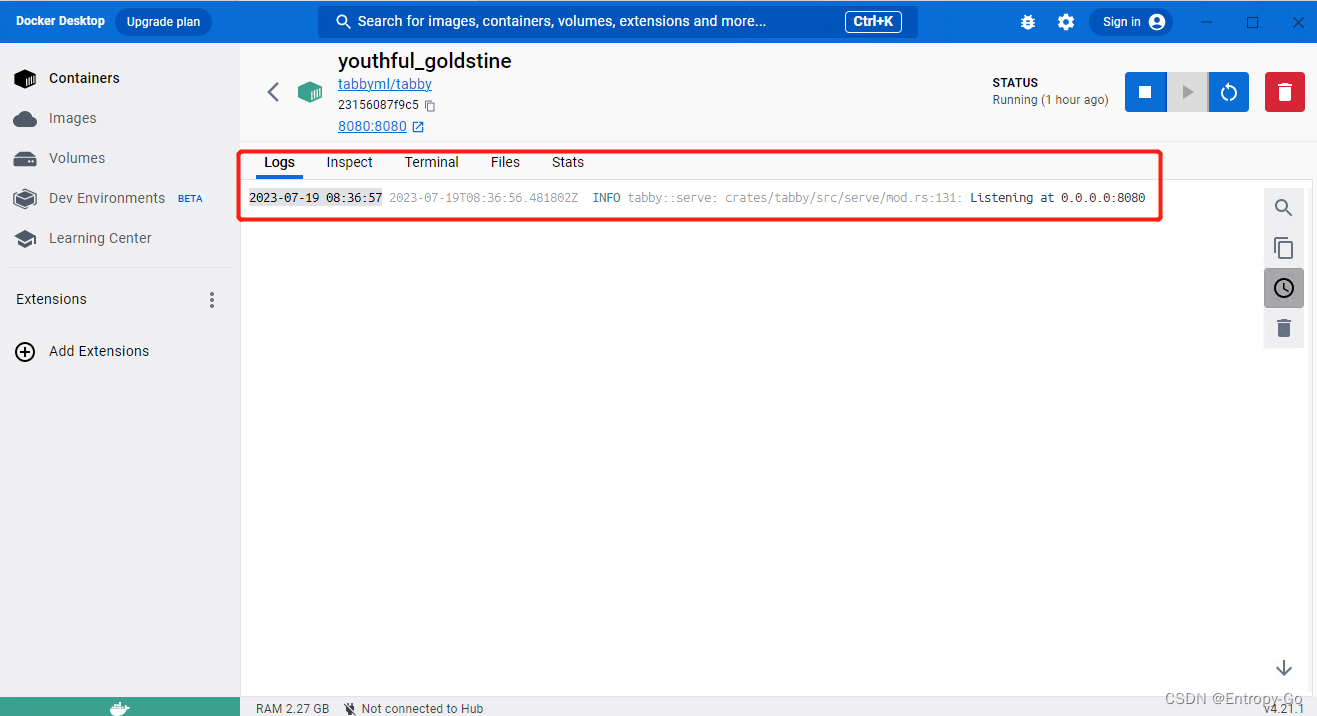This screenshot has width=1317, height=716.
Task: Open the Volumes section
Action: pyautogui.click(x=77, y=158)
